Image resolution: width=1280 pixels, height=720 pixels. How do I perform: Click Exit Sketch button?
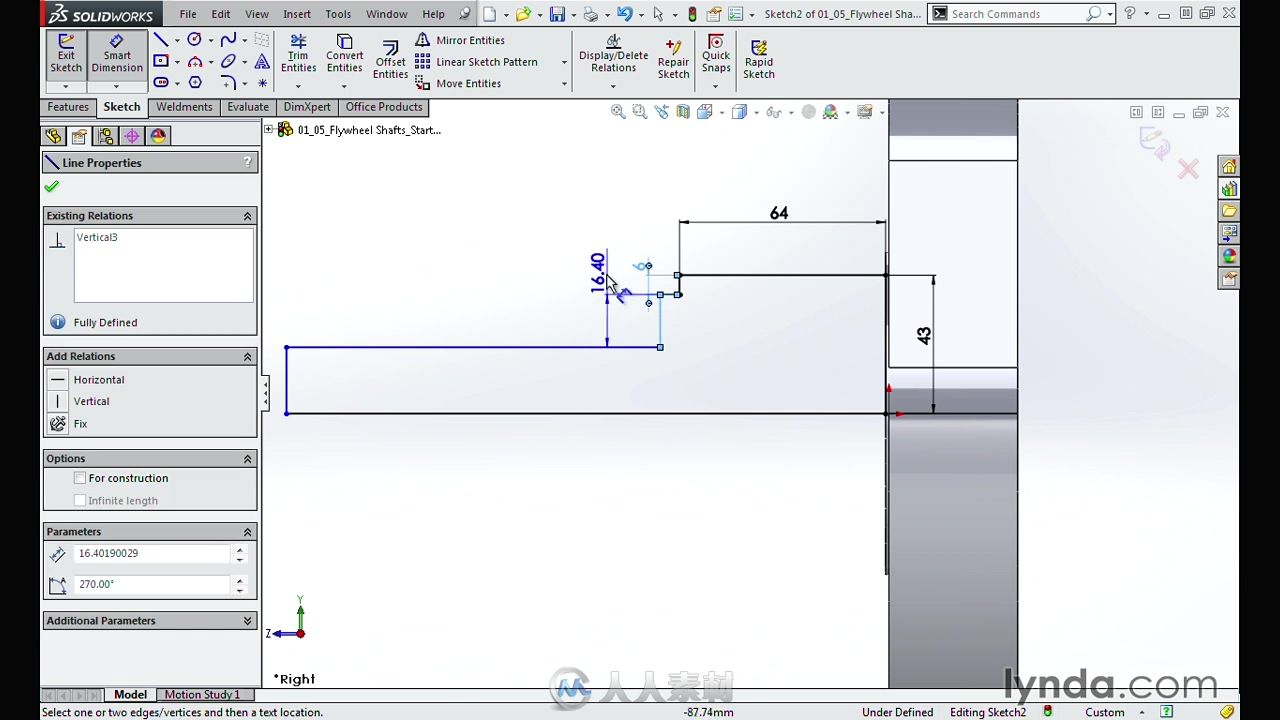(x=66, y=54)
